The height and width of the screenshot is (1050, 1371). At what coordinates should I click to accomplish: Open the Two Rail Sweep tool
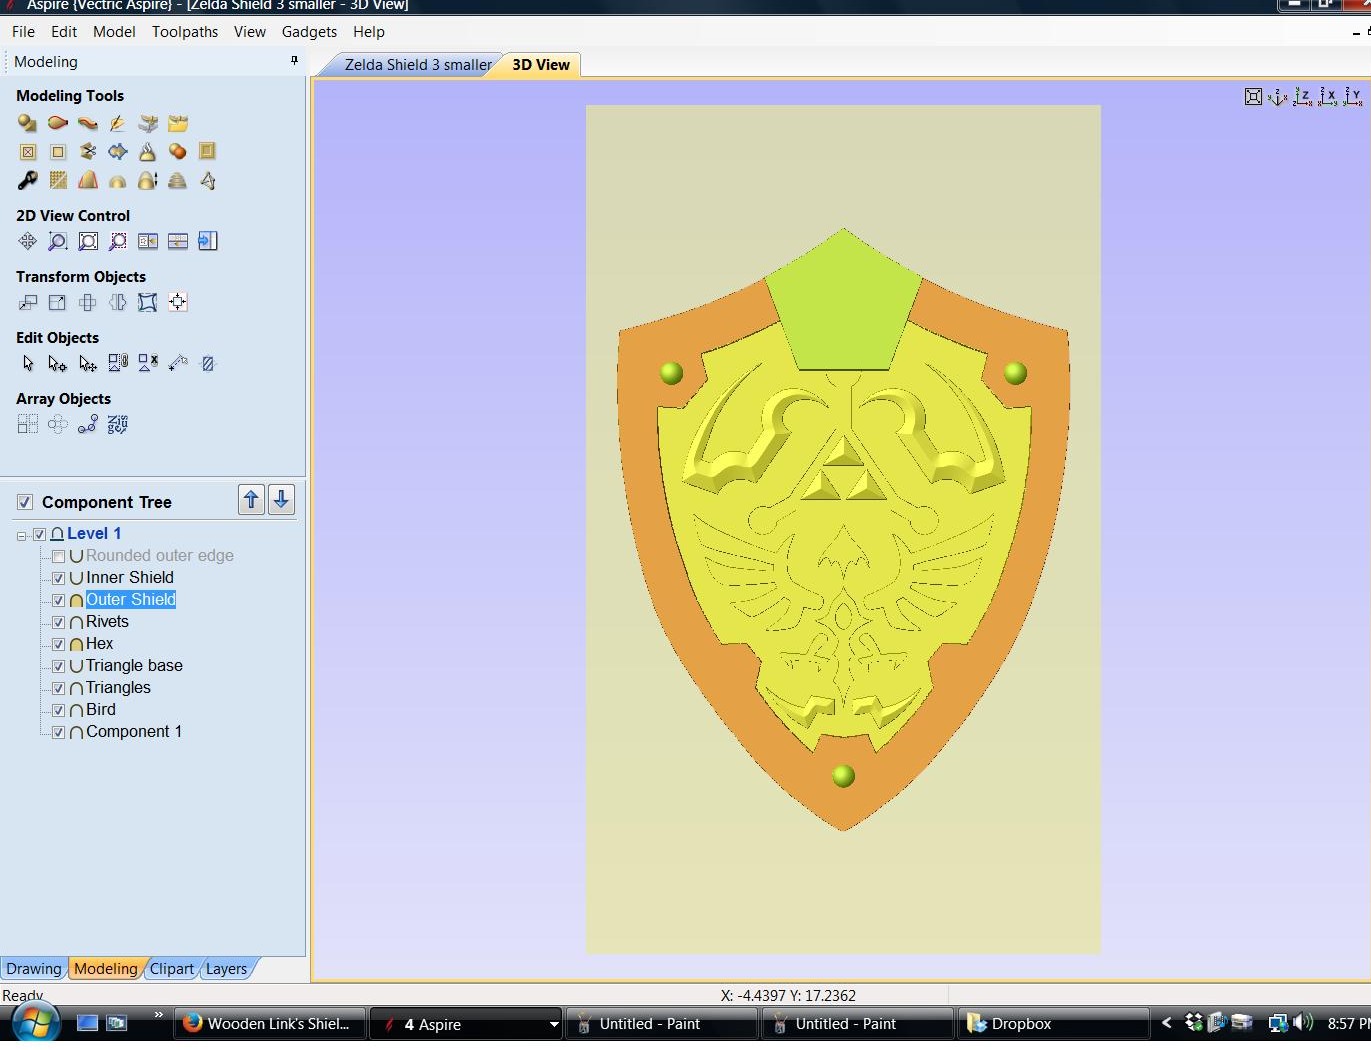[57, 123]
